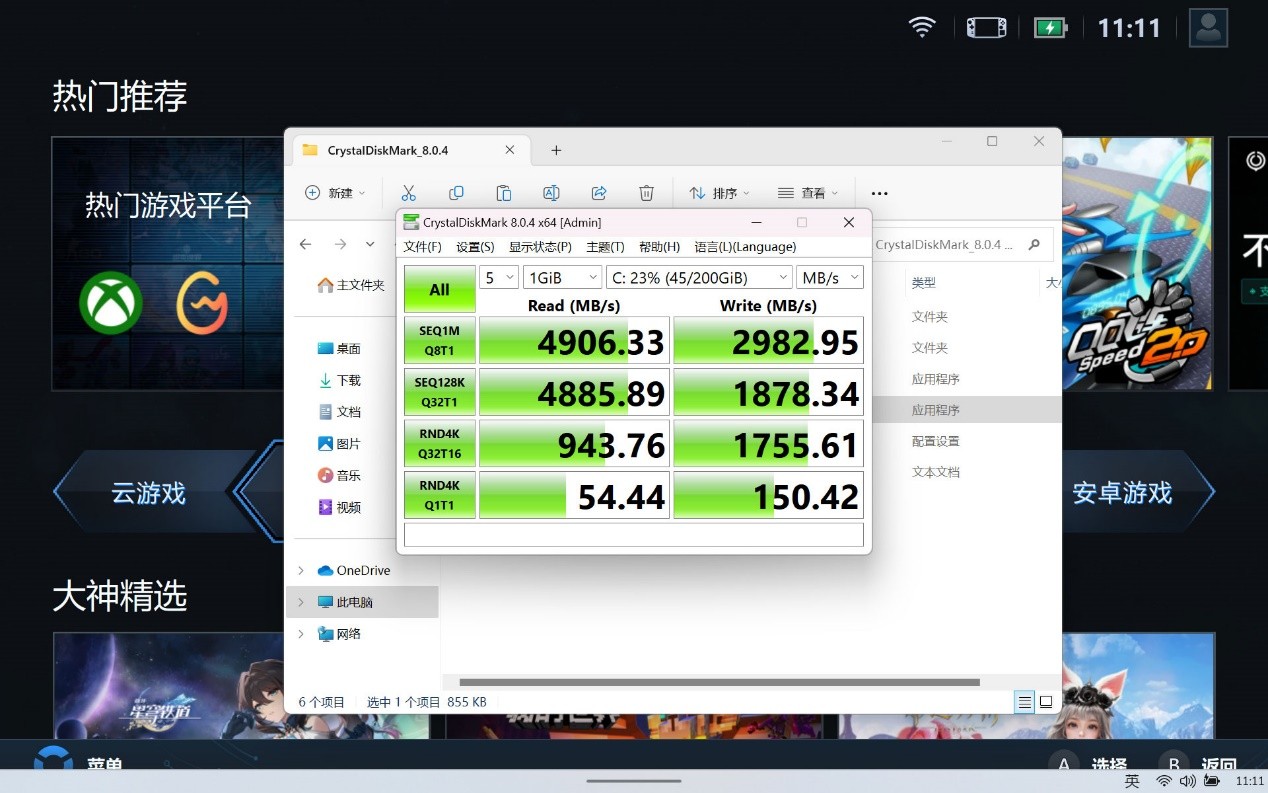Open 音乐 in the navigation pane
This screenshot has width=1268, height=793.
click(339, 475)
